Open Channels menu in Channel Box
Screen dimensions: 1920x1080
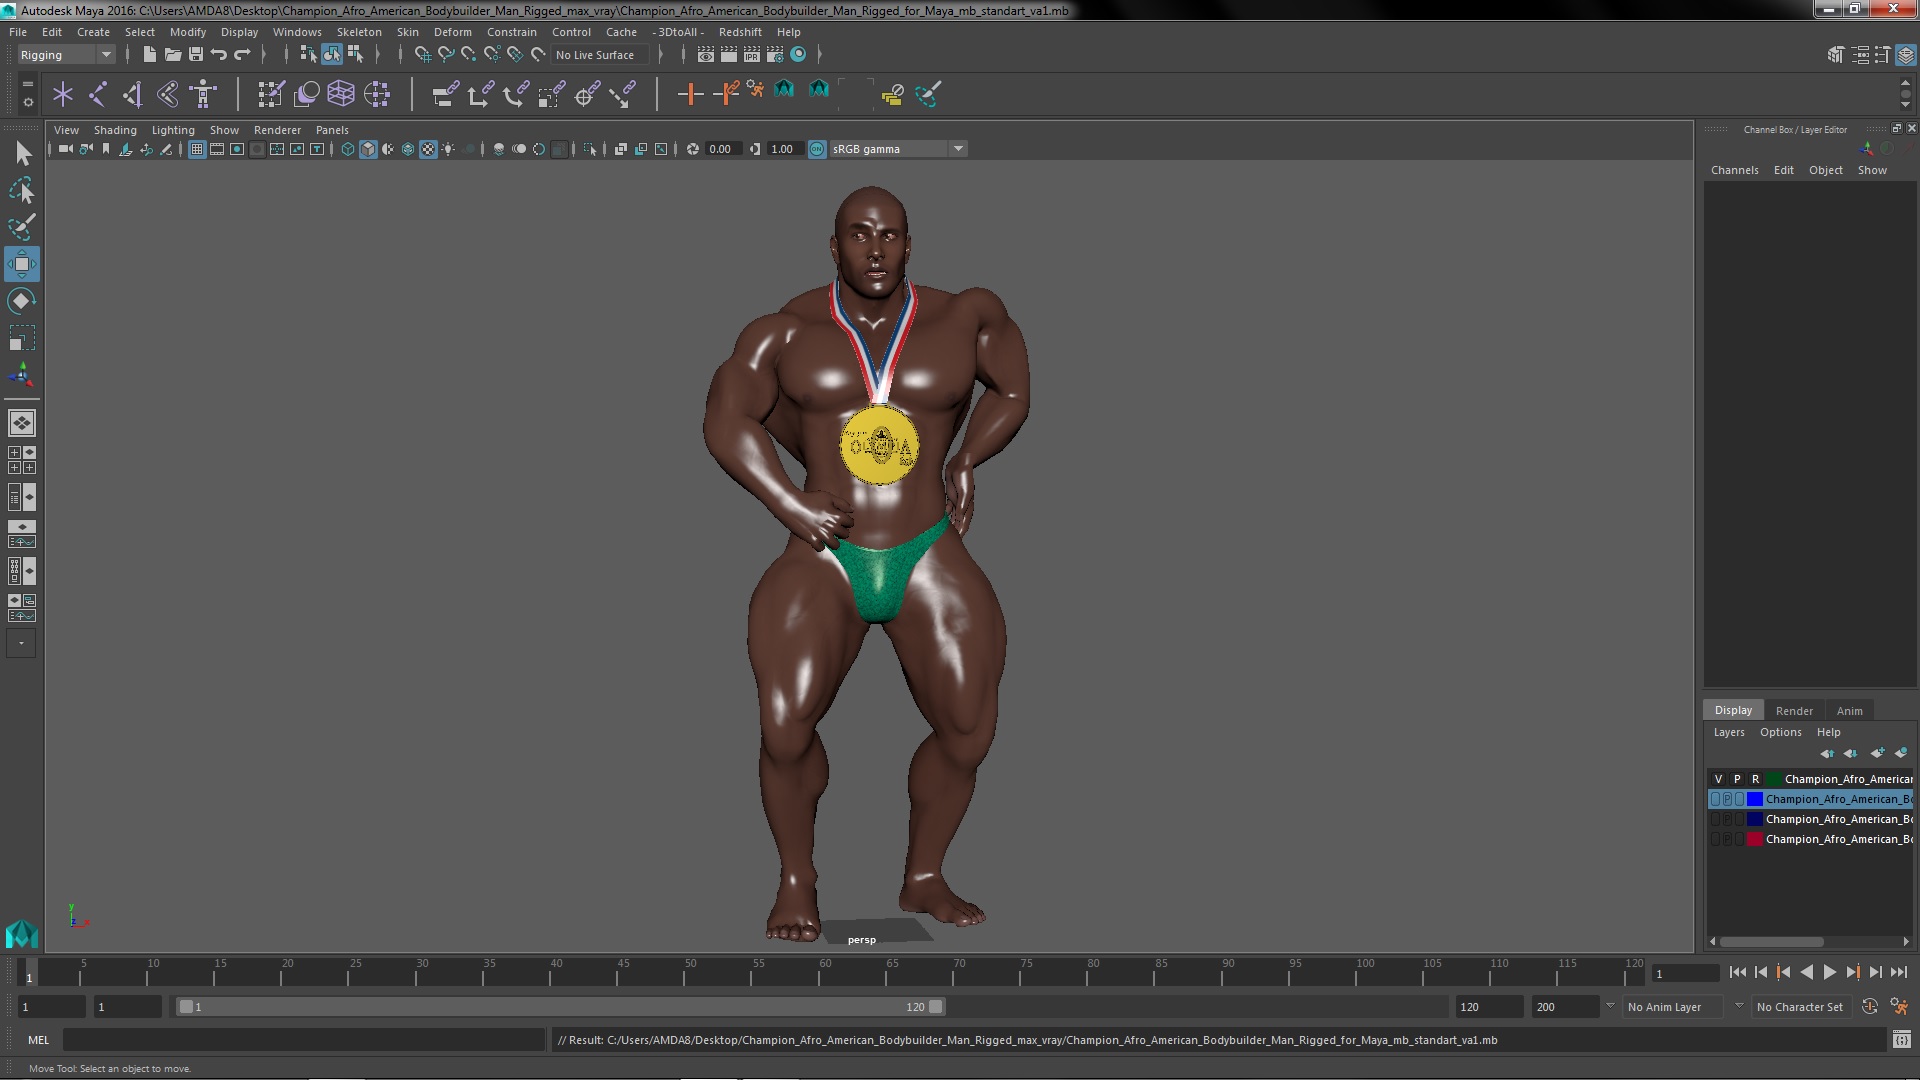[x=1734, y=170]
